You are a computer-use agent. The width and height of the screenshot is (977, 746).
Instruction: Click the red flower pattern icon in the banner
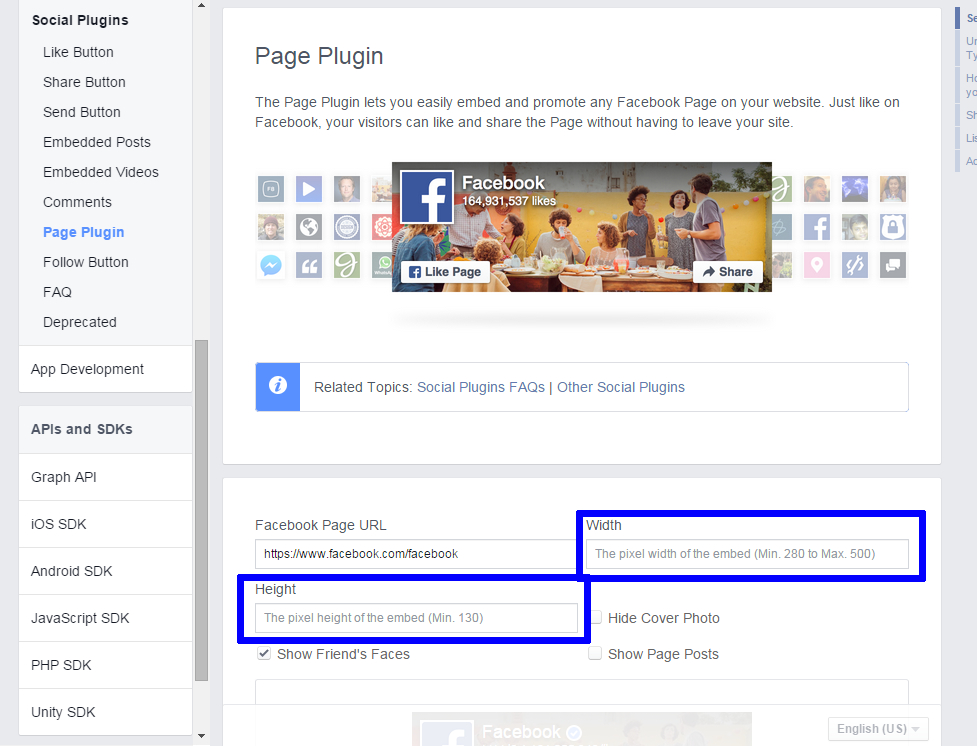pos(382,227)
